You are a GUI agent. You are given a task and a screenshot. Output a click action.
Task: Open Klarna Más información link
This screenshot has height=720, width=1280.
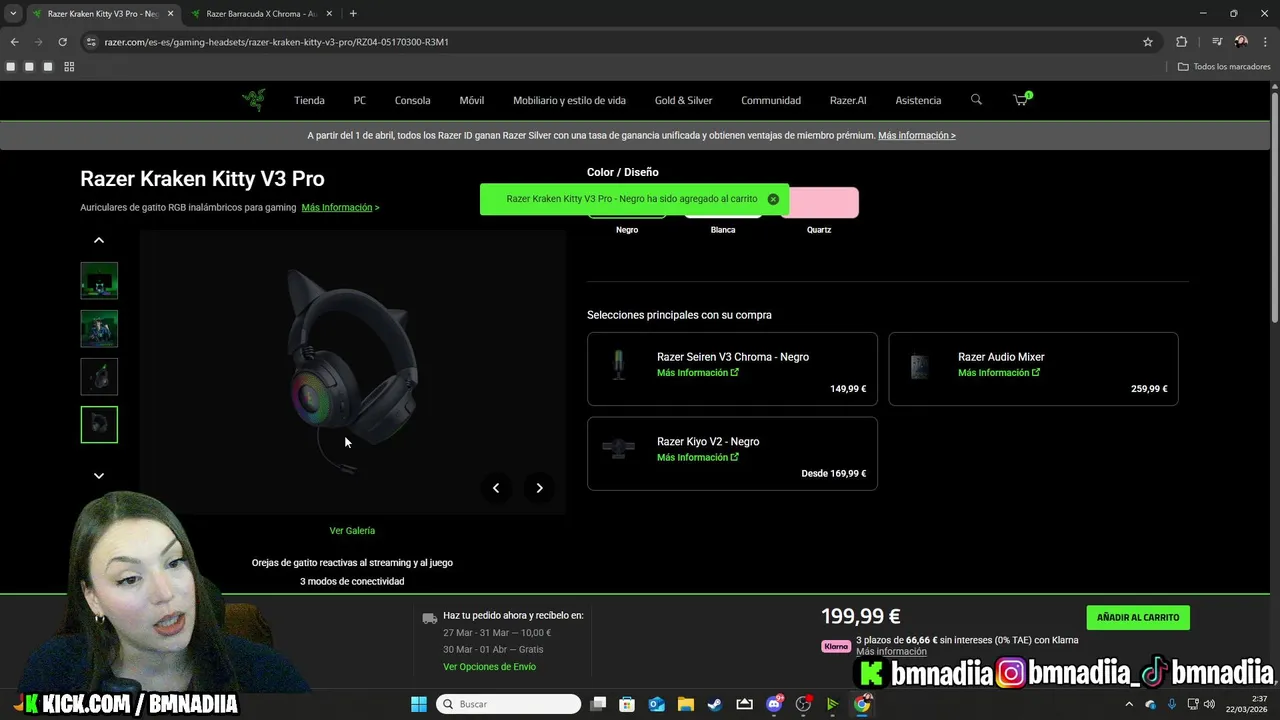pyautogui.click(x=891, y=652)
